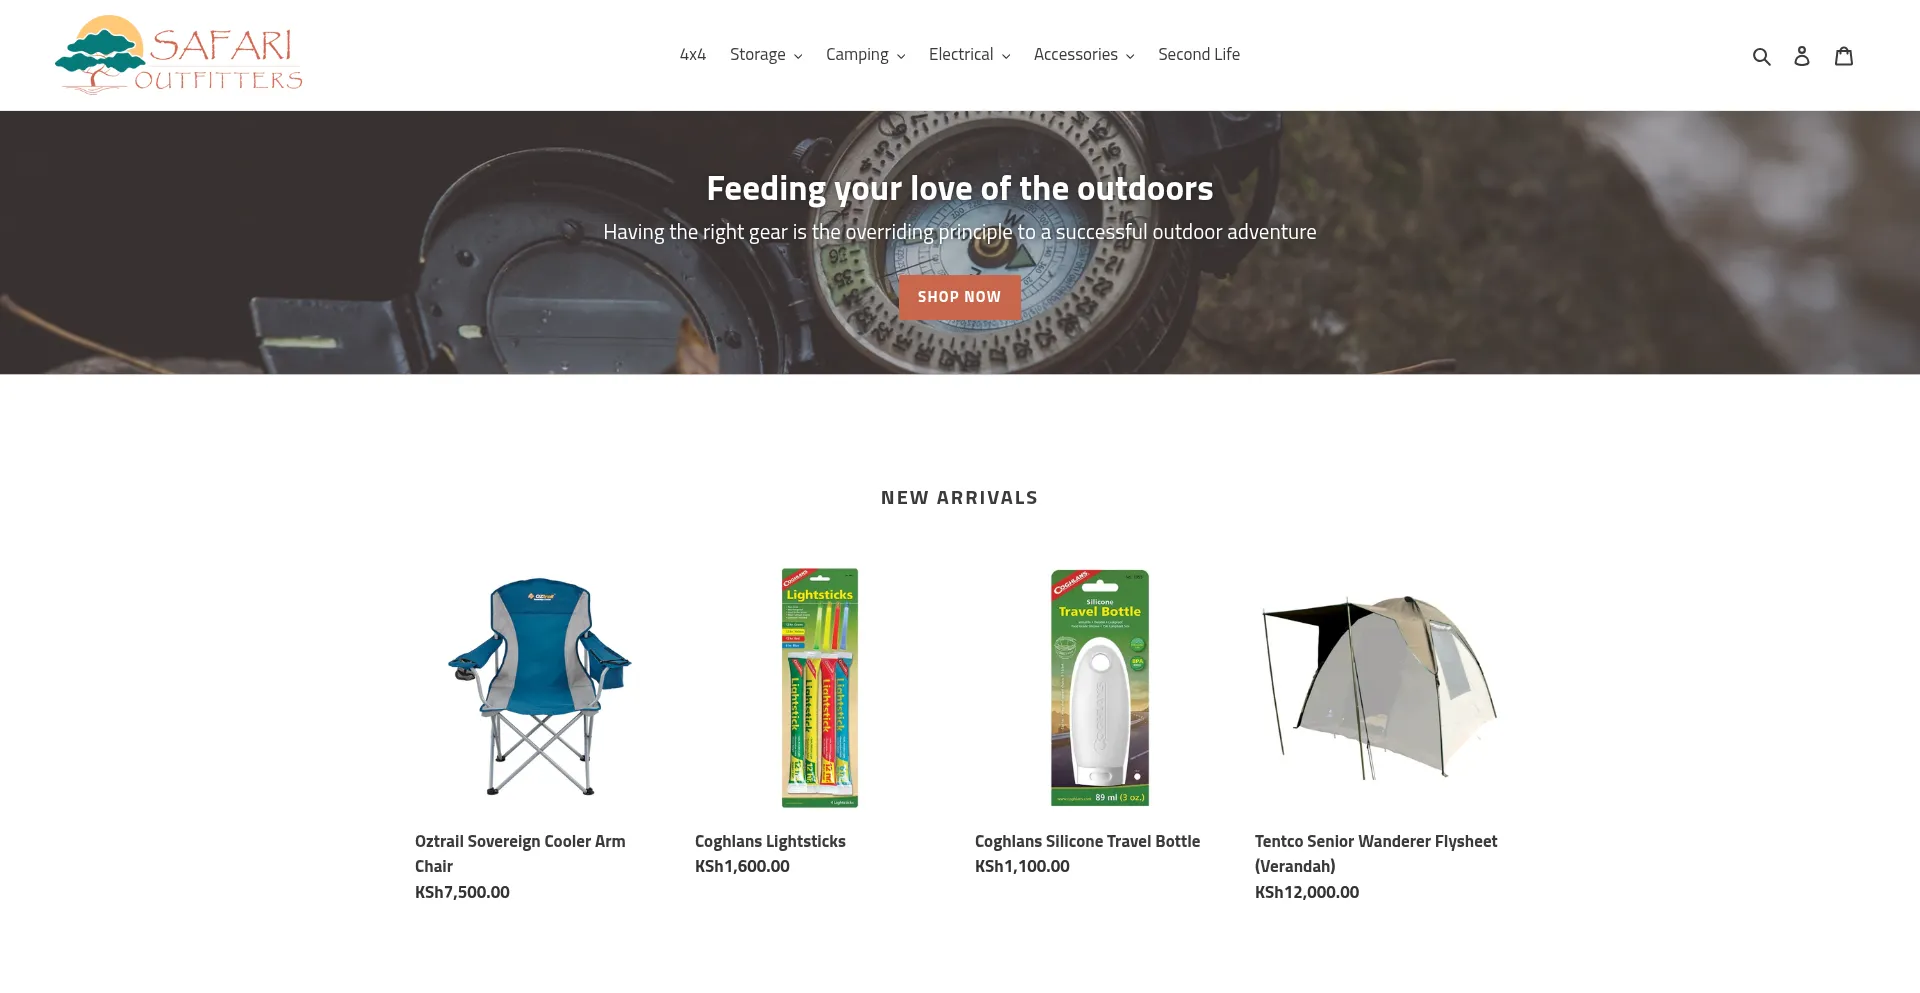Click the hero heading Feeding your love of the outdoors
This screenshot has width=1920, height=993.
coord(960,189)
